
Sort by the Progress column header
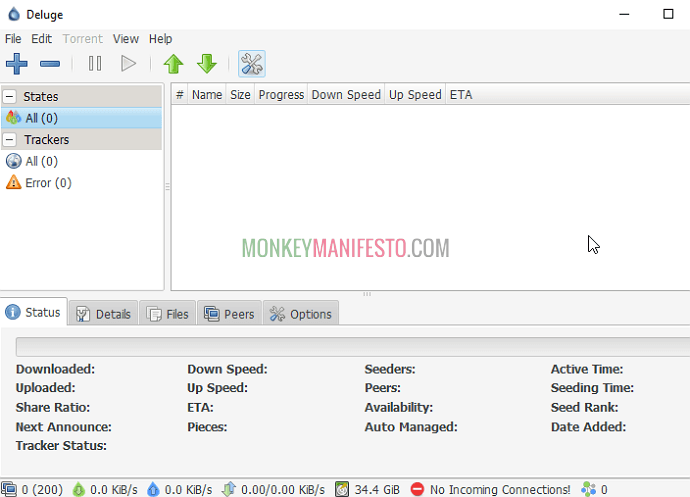click(x=281, y=95)
